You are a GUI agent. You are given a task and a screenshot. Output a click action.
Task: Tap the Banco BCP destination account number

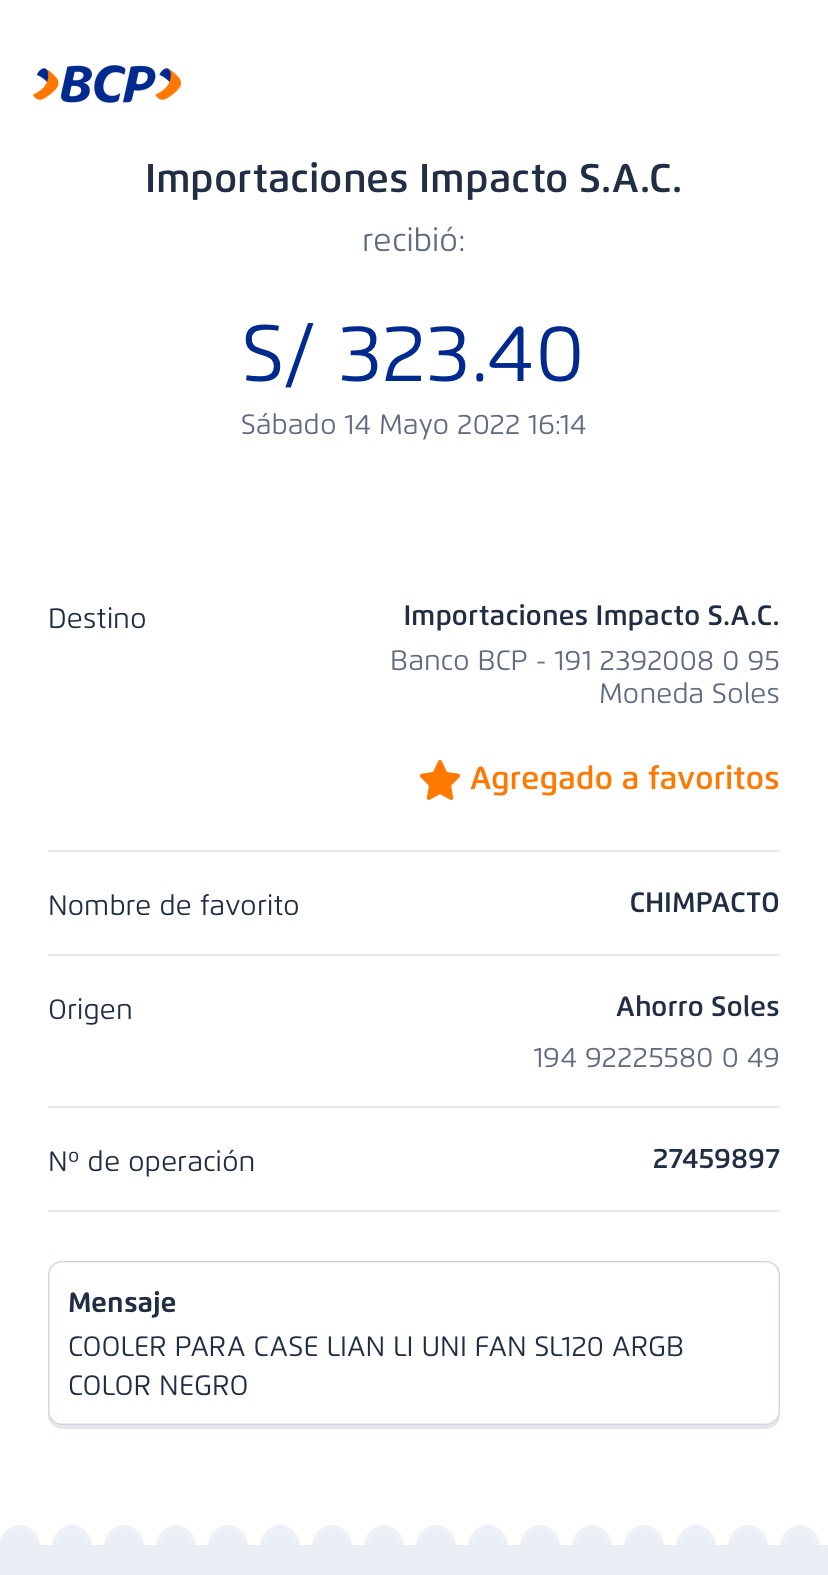point(584,661)
